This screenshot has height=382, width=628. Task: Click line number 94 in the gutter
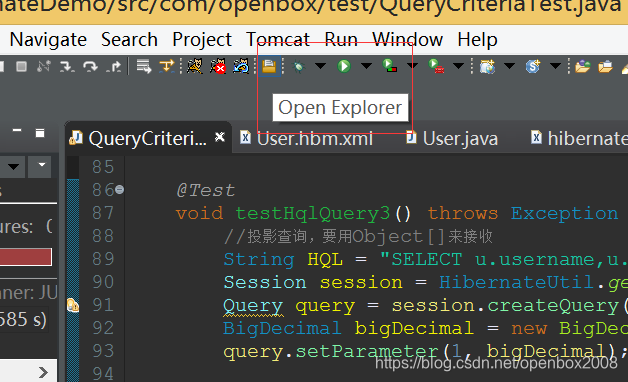103,374
